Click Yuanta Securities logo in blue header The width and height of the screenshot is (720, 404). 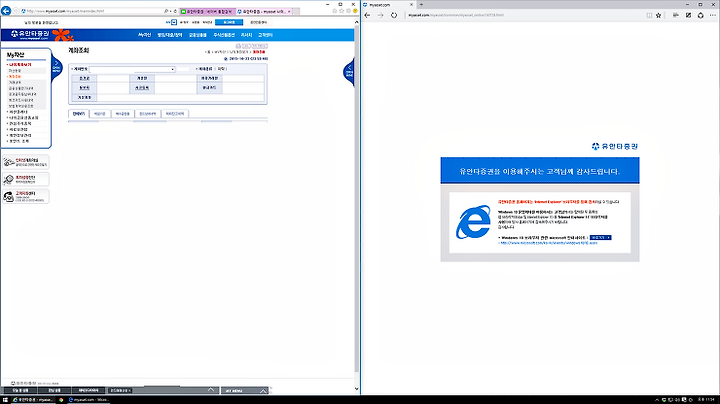[x=30, y=34]
